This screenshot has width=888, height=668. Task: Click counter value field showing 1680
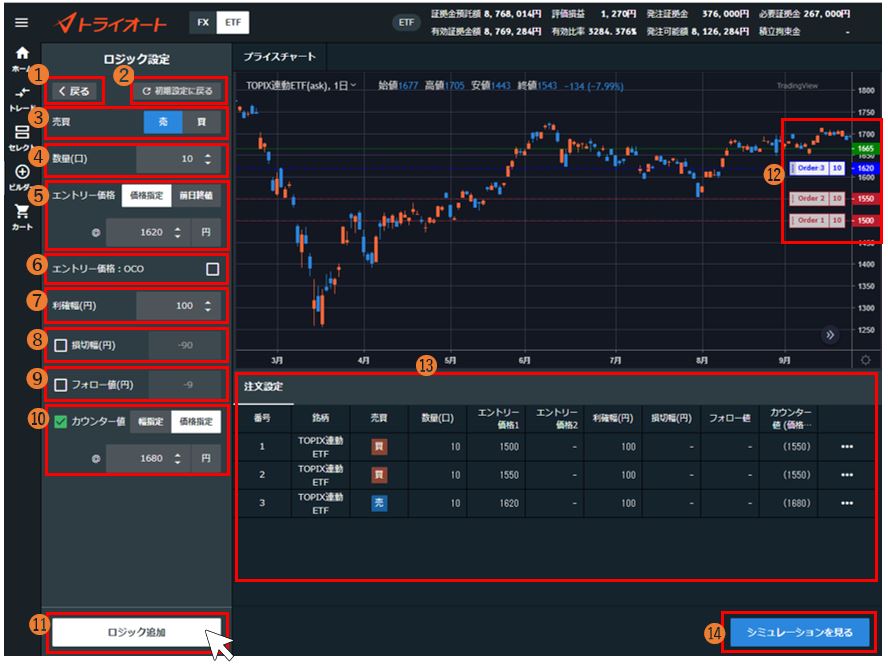pos(148,459)
